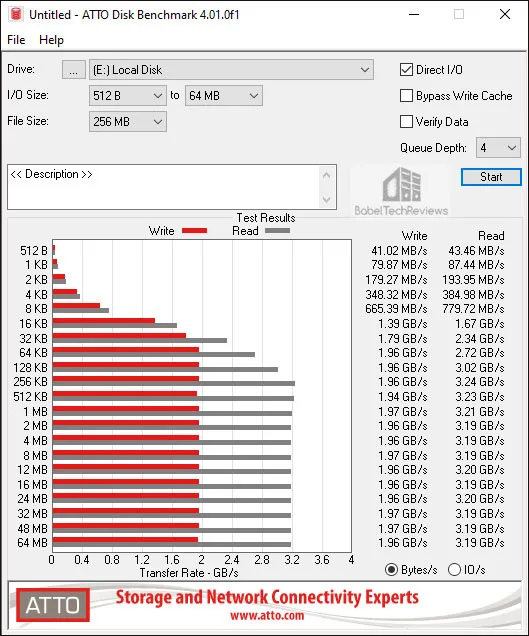Click the 2.34 GB/s read value
This screenshot has width=529, height=636.
(480, 338)
